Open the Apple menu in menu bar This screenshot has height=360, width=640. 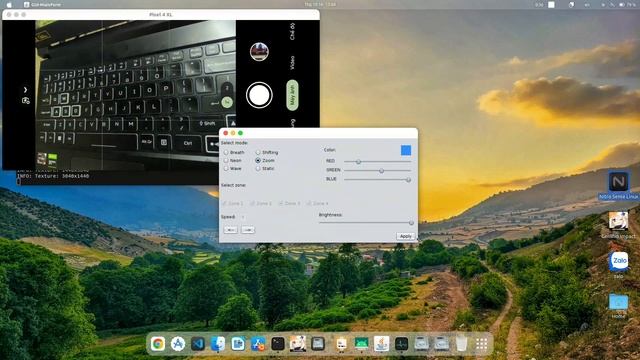(x=9, y=4)
